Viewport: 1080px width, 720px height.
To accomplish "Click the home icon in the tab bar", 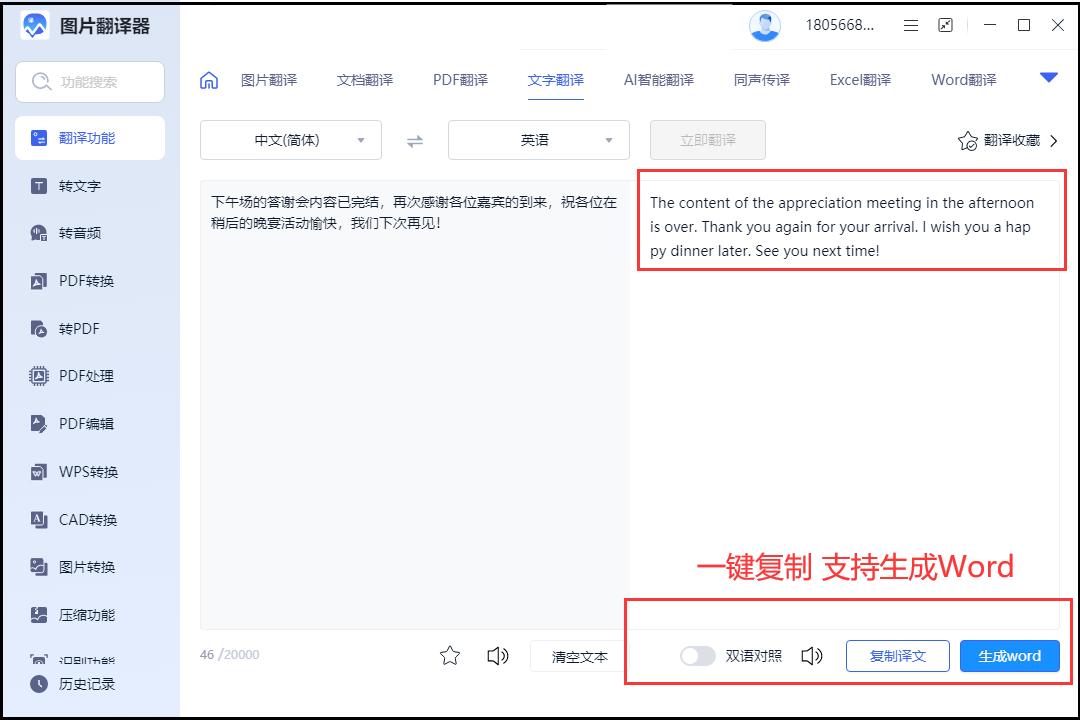I will (208, 80).
